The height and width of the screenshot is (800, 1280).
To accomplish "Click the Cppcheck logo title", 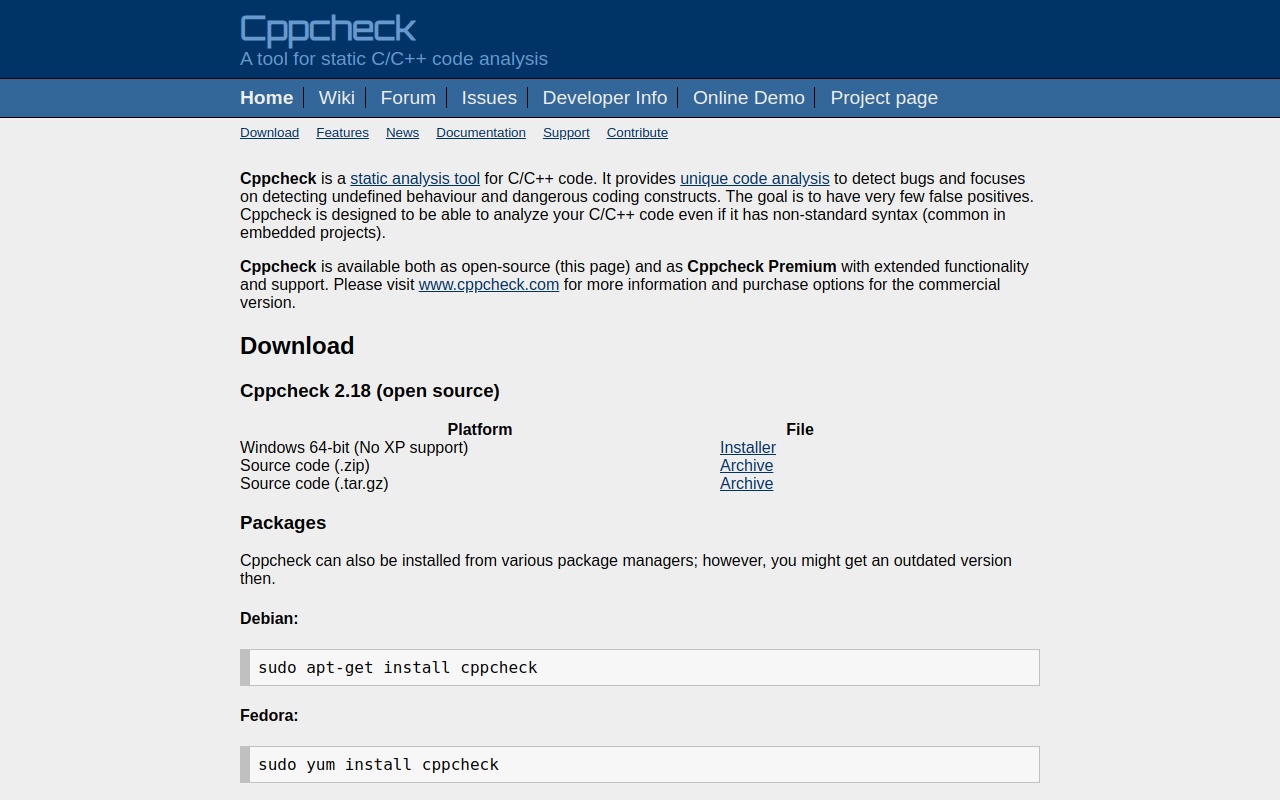I will tap(328, 29).
